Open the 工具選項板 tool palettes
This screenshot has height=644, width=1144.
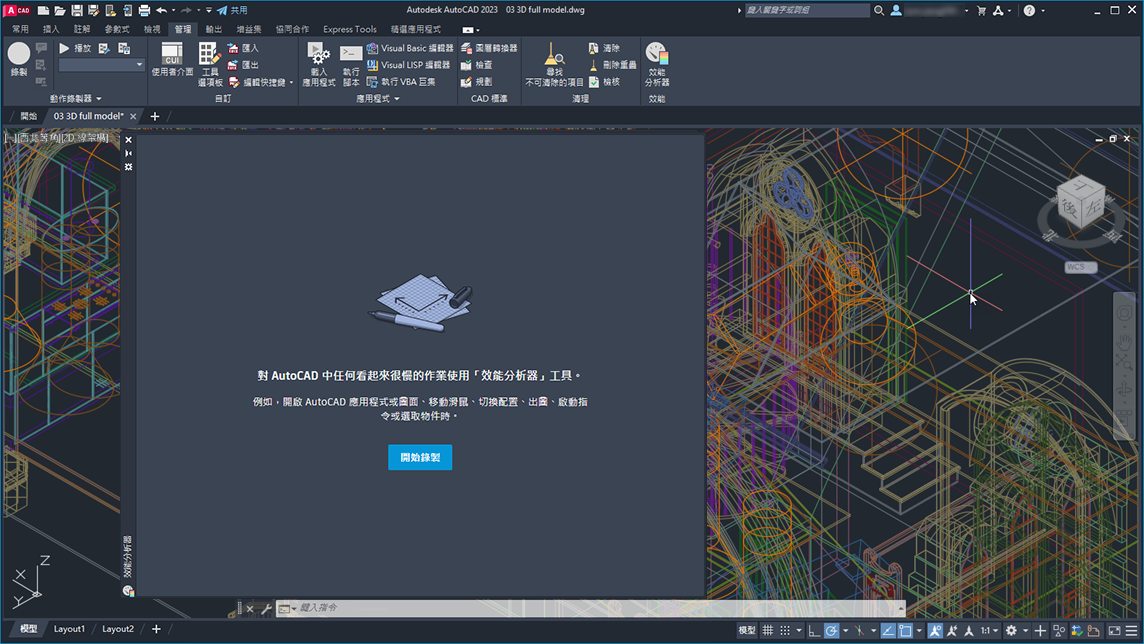[210, 64]
